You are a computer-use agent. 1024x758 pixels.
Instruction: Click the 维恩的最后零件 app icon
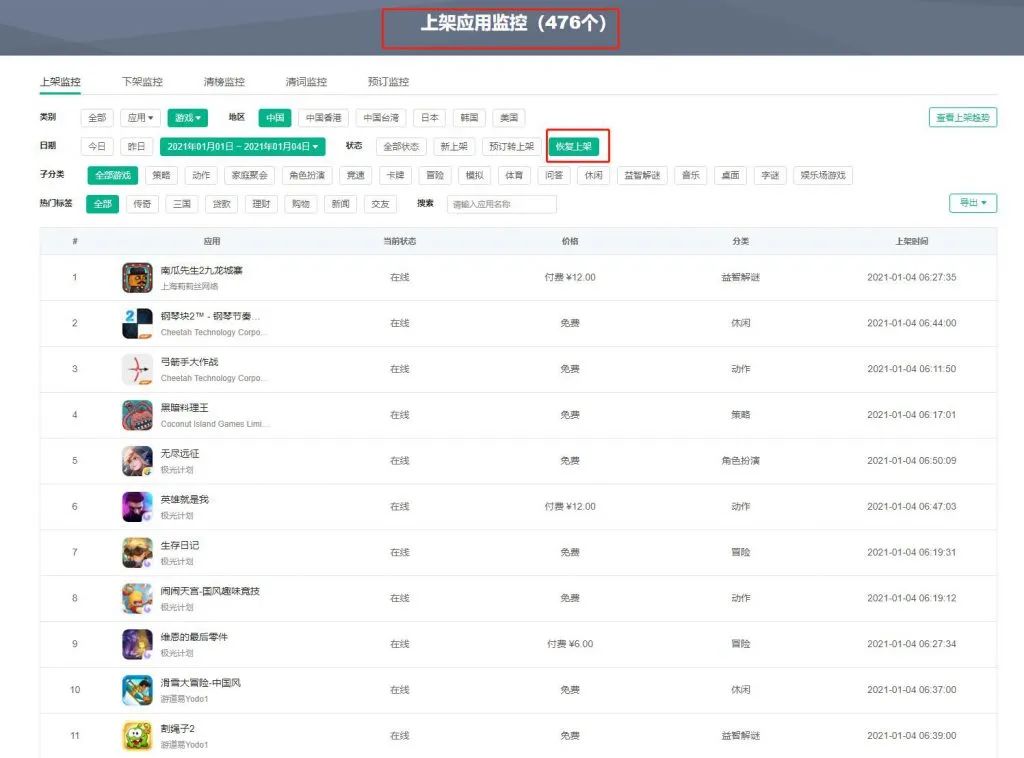pos(138,644)
